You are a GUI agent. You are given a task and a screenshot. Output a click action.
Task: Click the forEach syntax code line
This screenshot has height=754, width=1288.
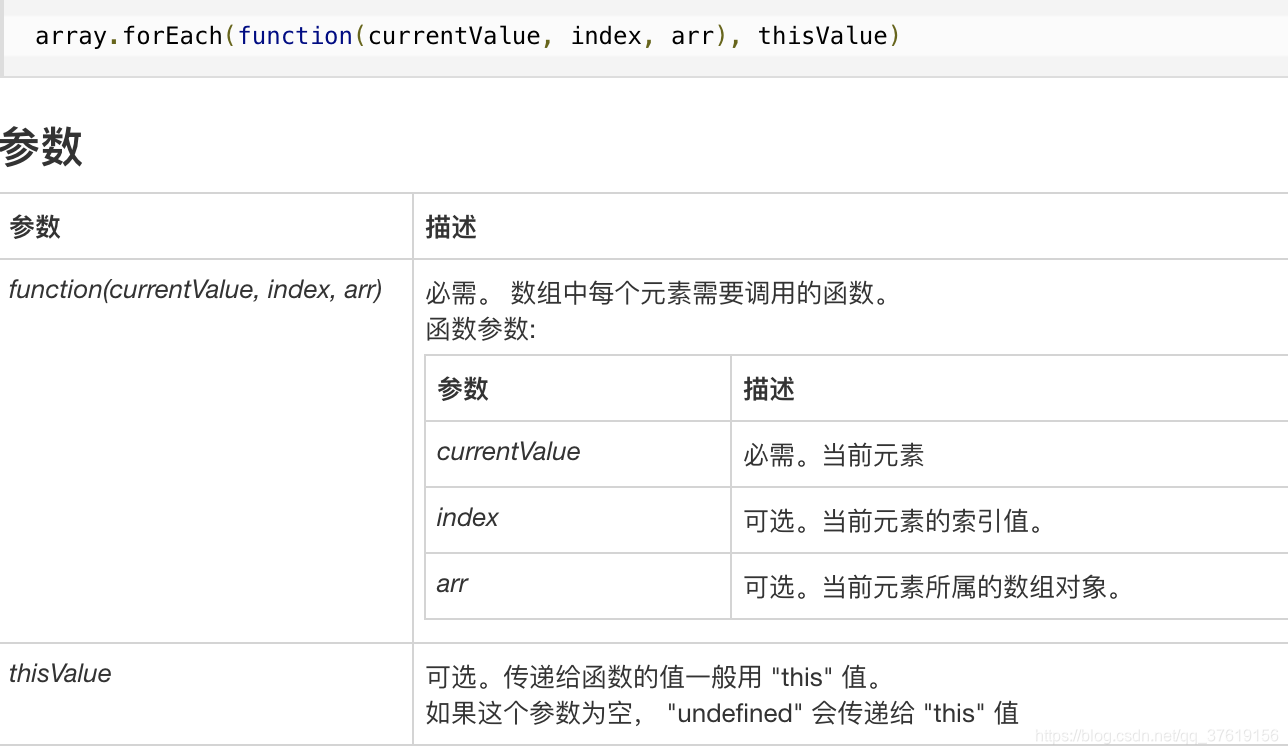click(468, 37)
